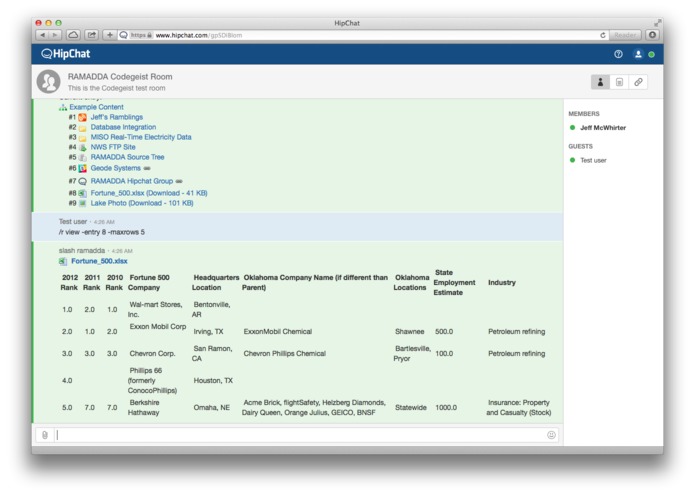Click the HipChat logo in header
This screenshot has height=494, width=695.
pos(66,54)
